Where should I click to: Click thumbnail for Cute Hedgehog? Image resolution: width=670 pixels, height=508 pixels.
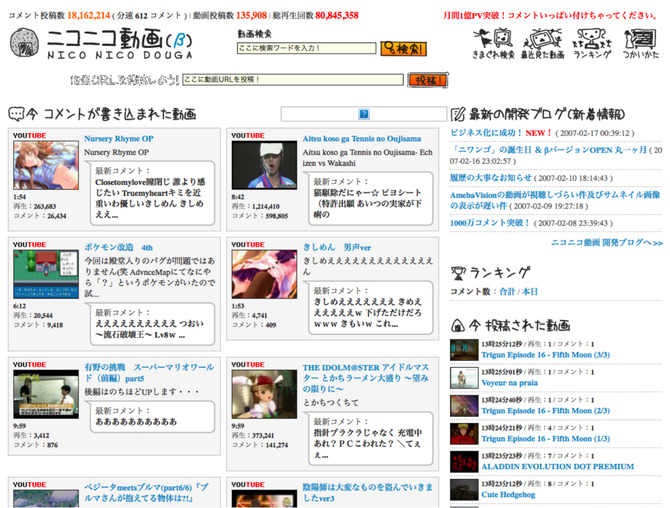[x=464, y=490]
